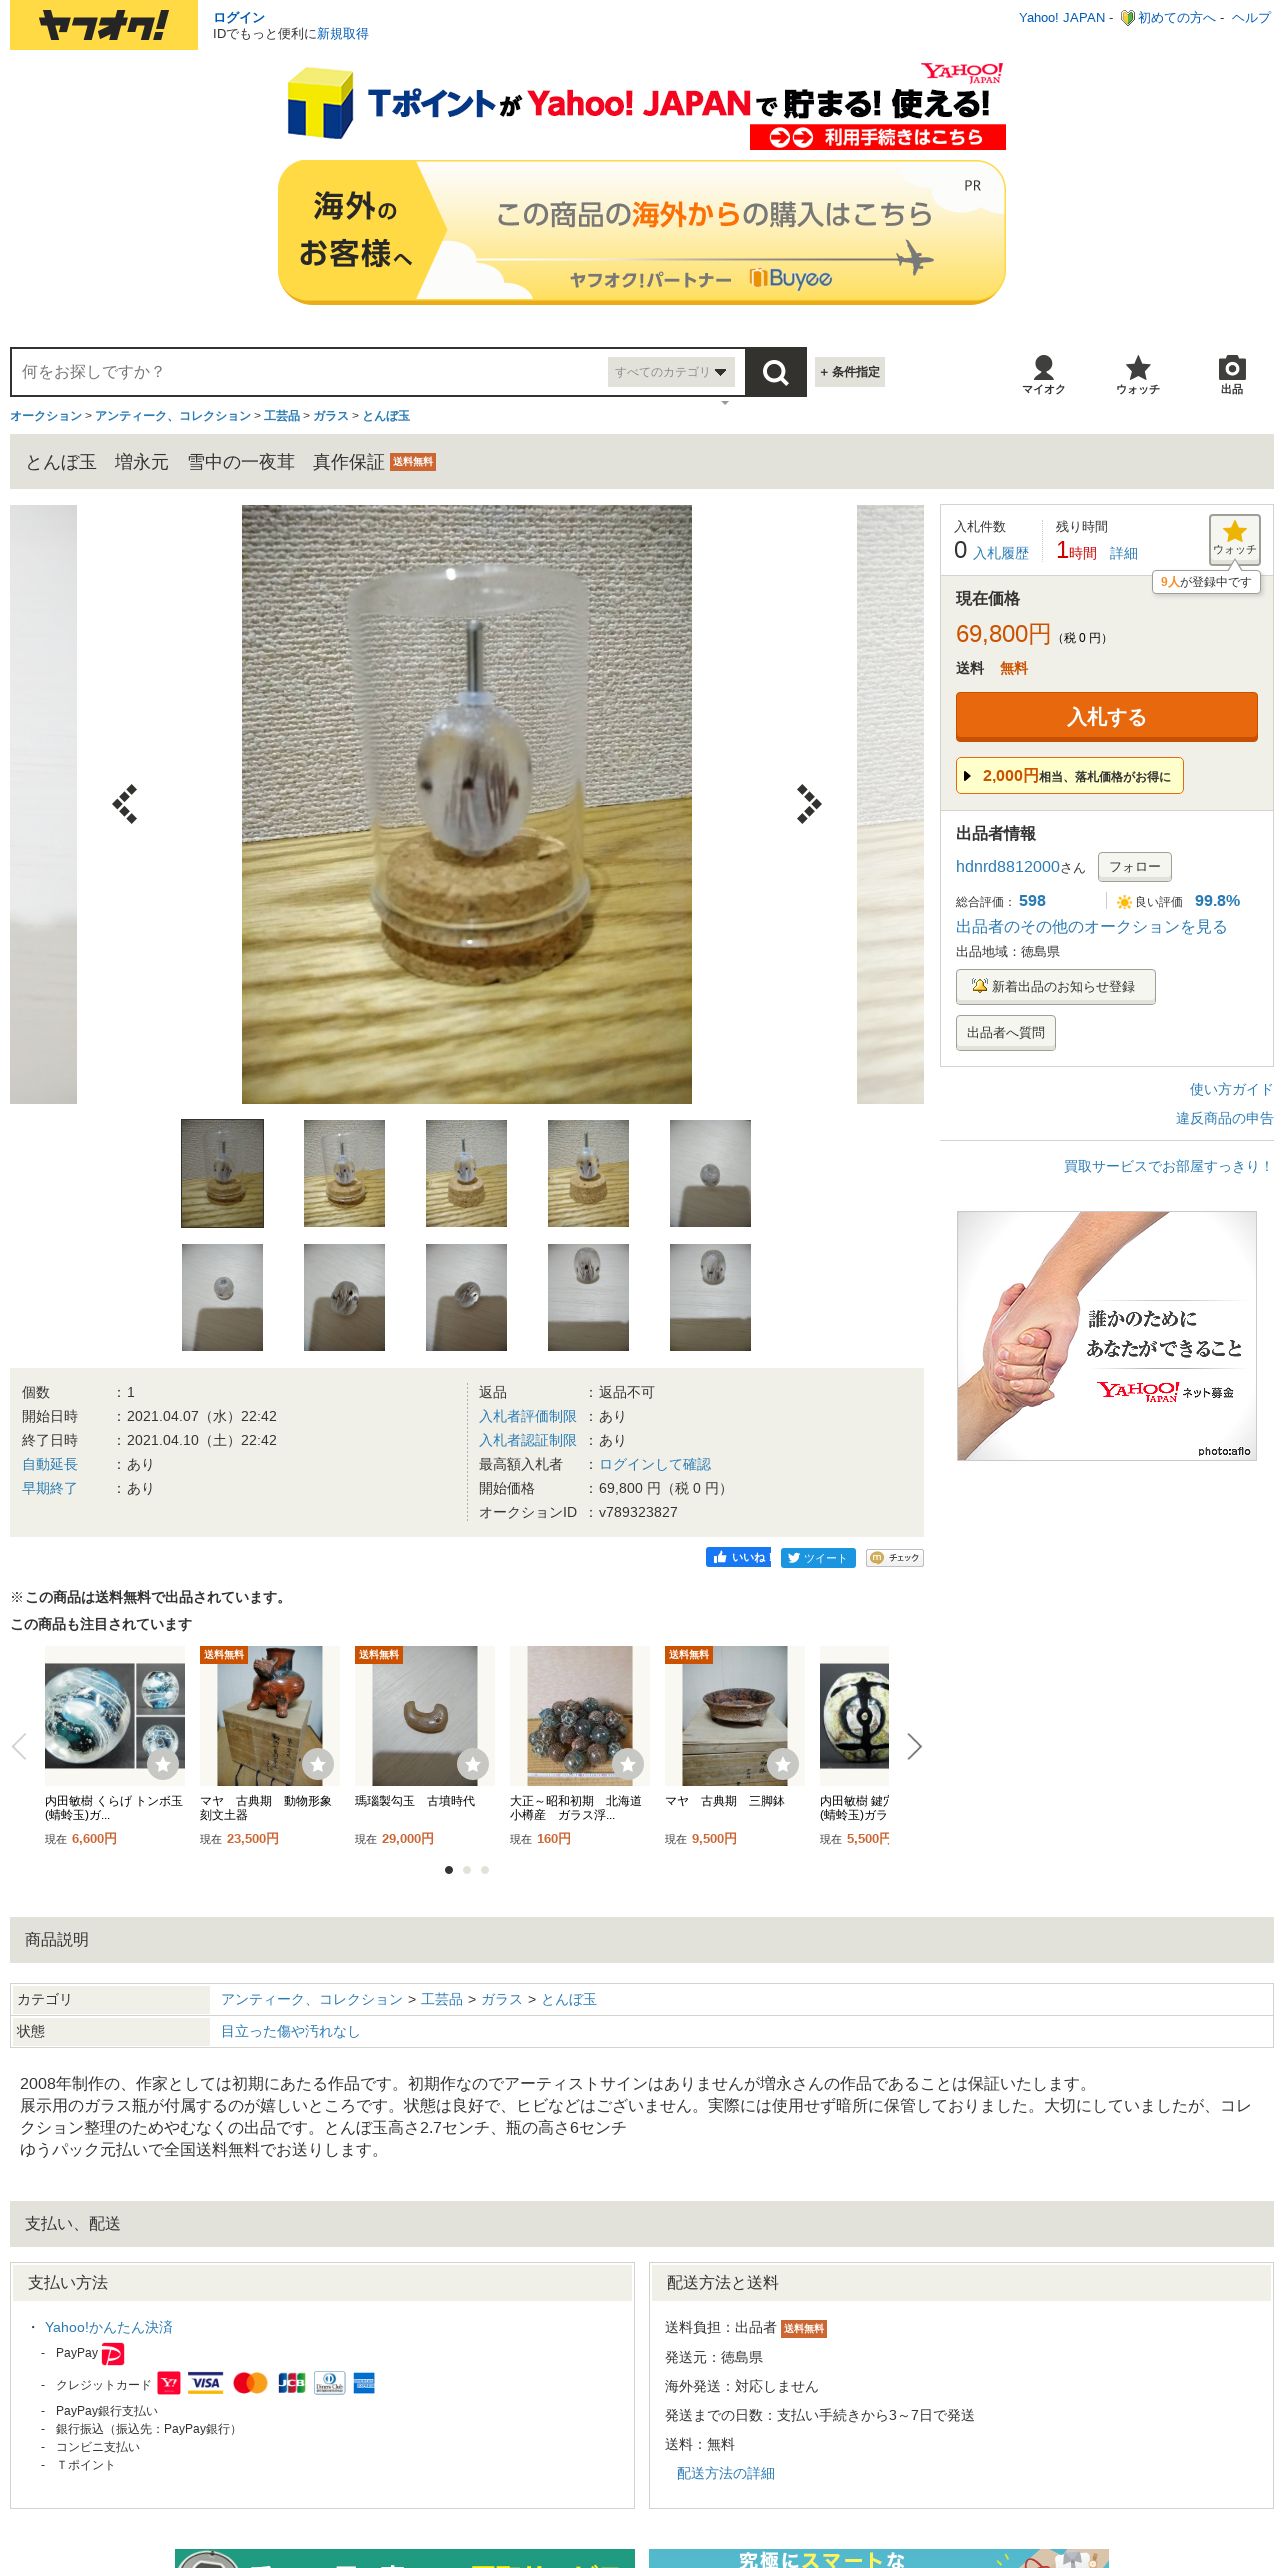Viewport: 1284px width, 2568px height.
Task: Open the マイオク profile icon
Action: [1043, 375]
